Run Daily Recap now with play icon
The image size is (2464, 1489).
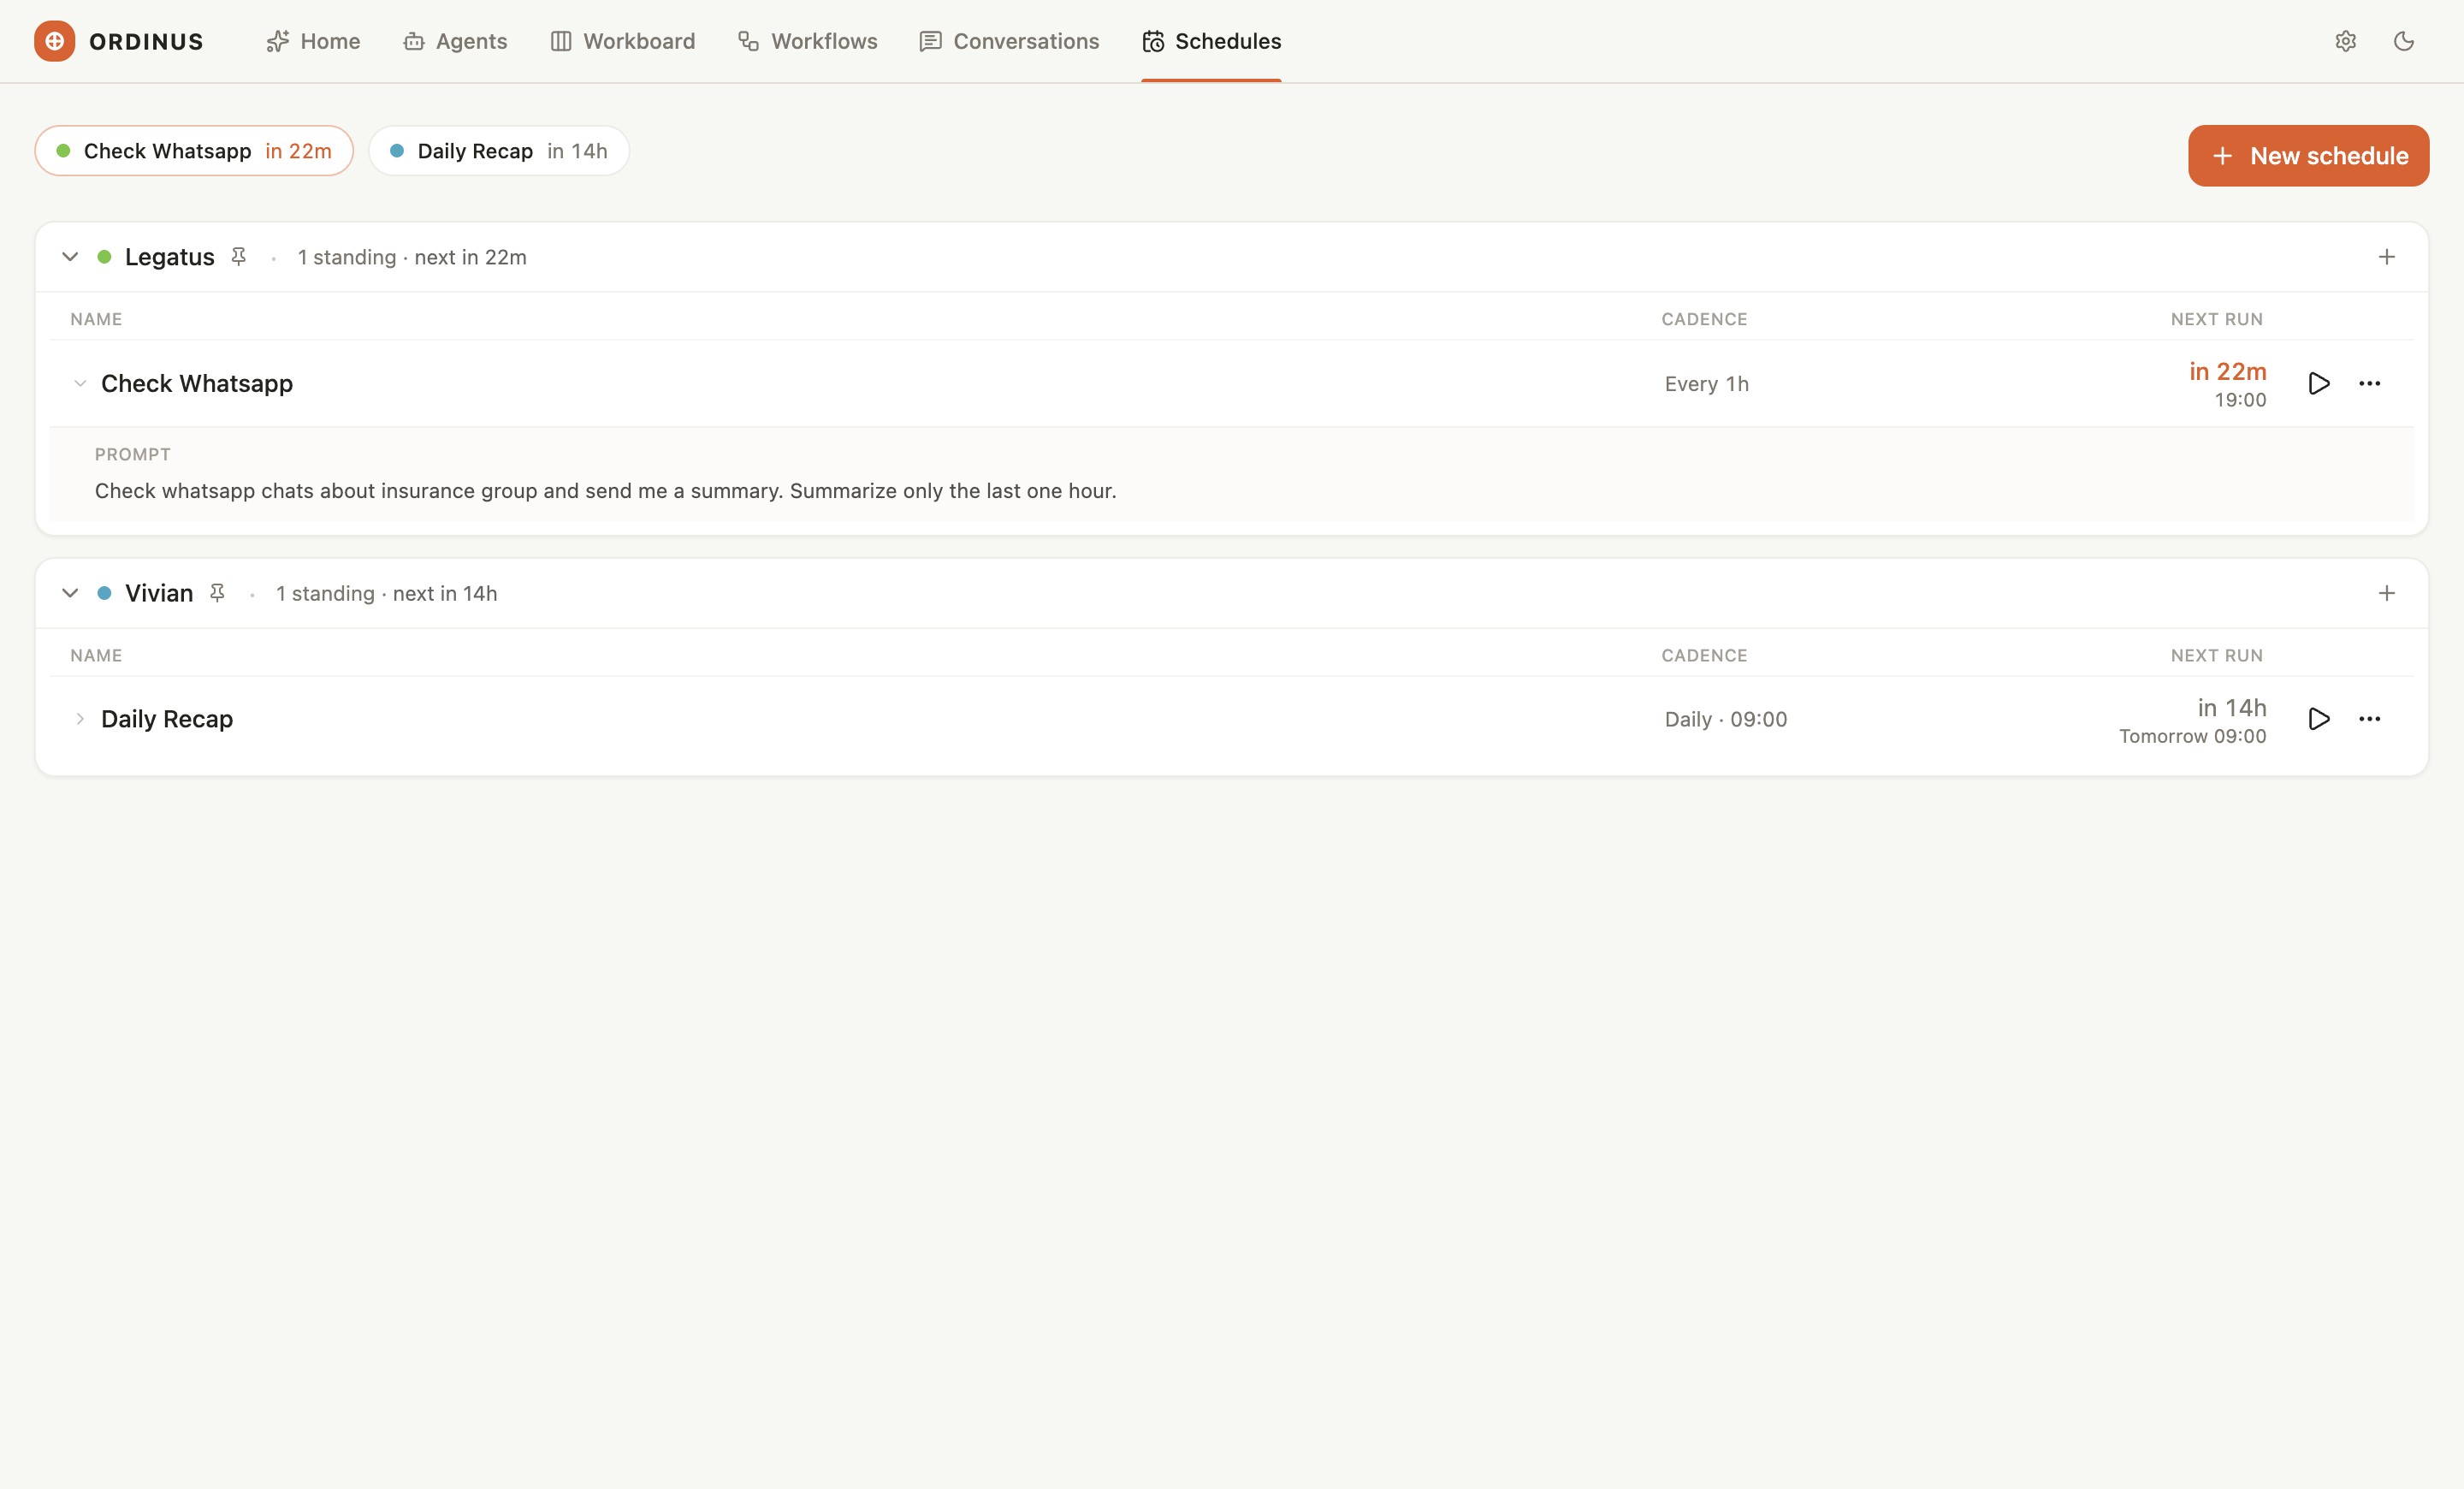(x=2318, y=719)
